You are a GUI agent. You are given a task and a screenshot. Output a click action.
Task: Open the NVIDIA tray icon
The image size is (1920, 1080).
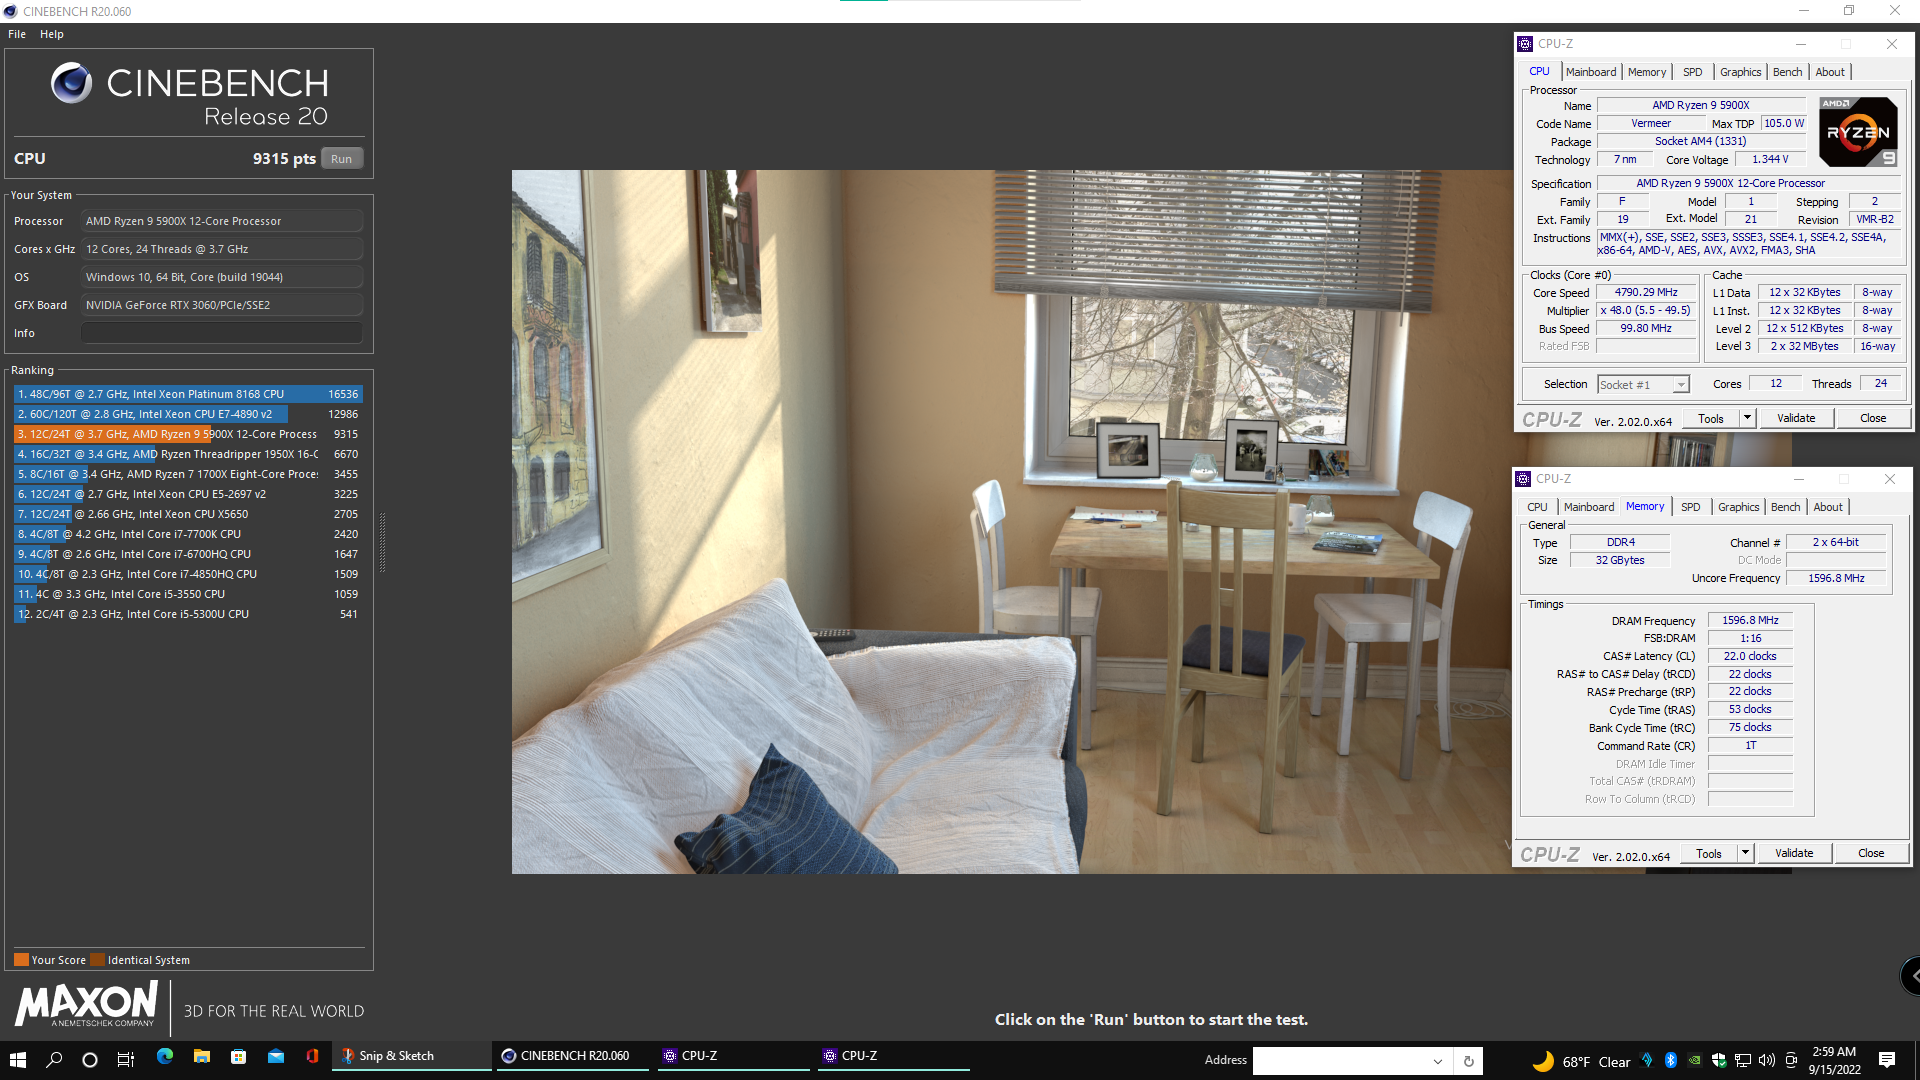coord(1694,1060)
